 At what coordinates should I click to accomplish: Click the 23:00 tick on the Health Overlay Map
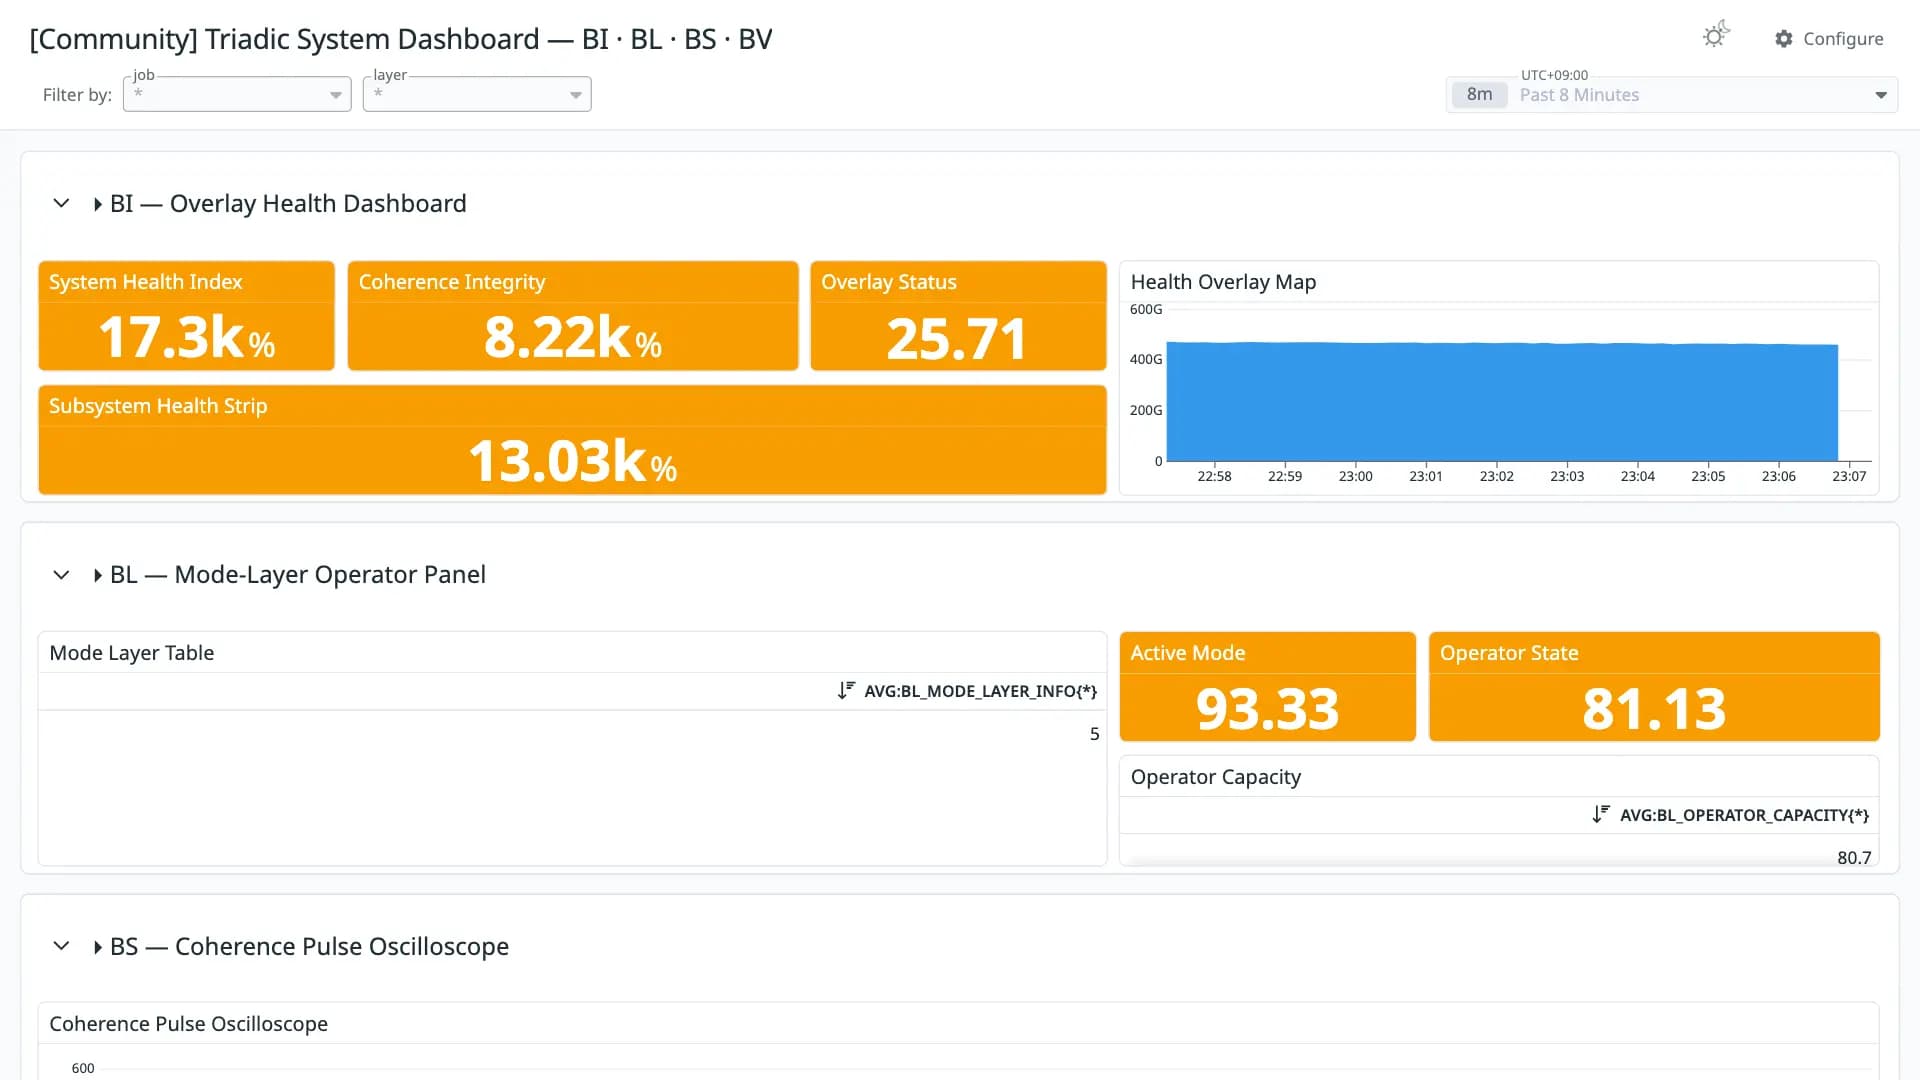pos(1355,476)
